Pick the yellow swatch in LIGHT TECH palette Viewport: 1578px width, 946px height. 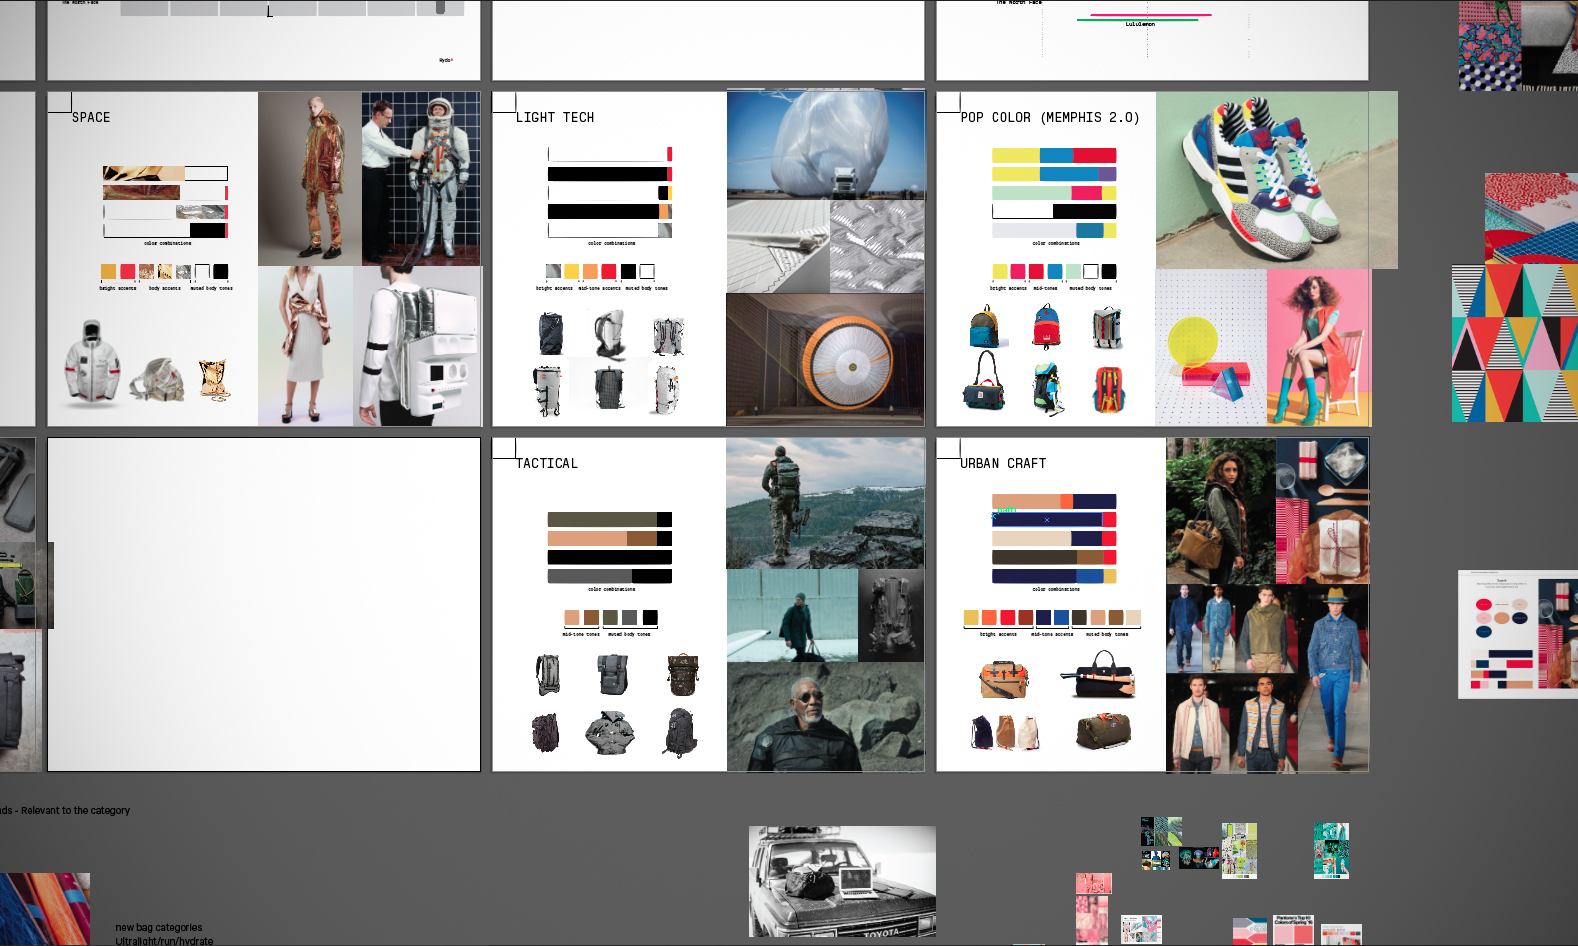tap(572, 271)
